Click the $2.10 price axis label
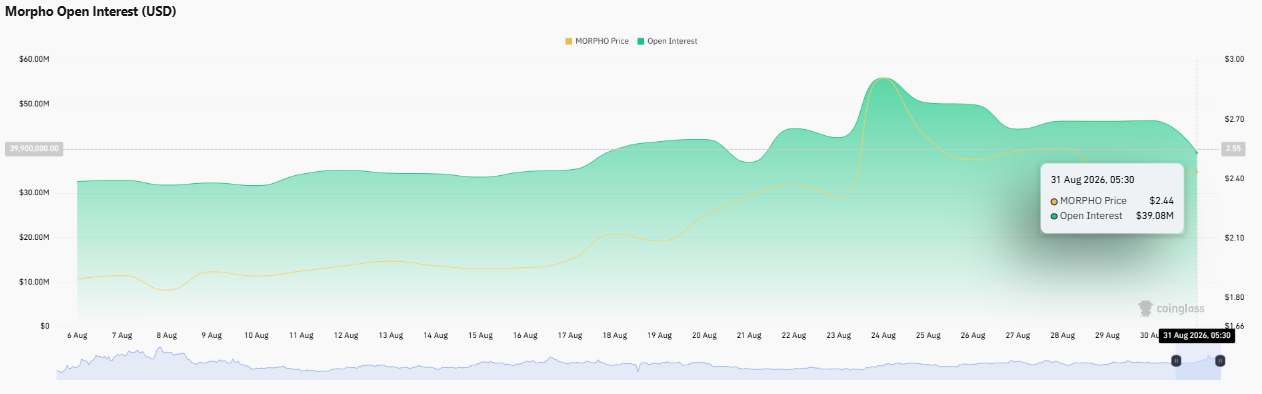 (1234, 237)
